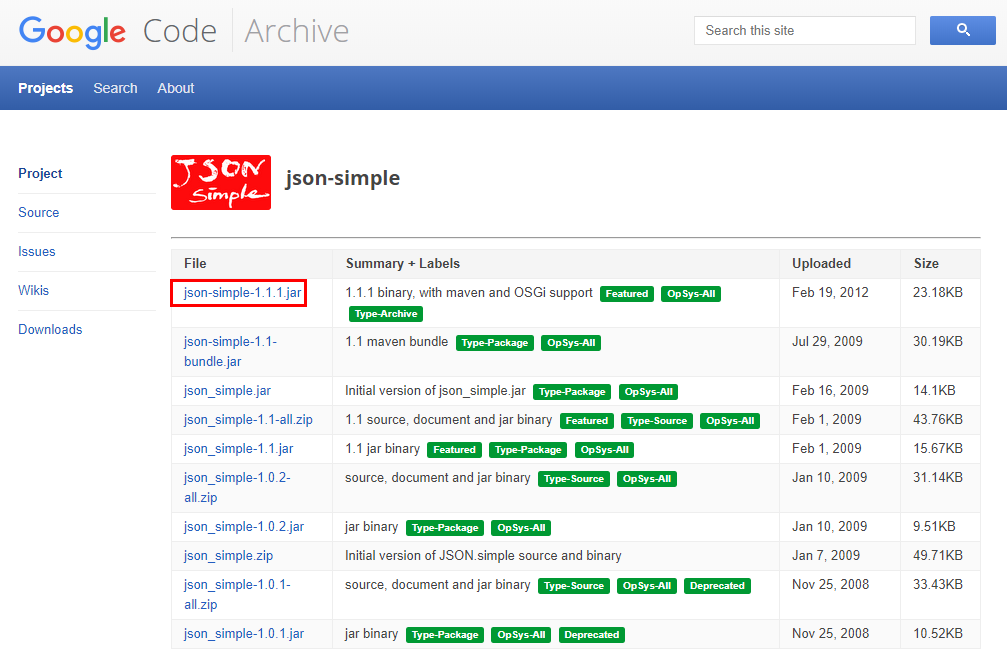This screenshot has height=669, width=1007.
Task: Click Type-Source label on json_simple-1.0.2-all.zip row
Action: click(x=574, y=478)
